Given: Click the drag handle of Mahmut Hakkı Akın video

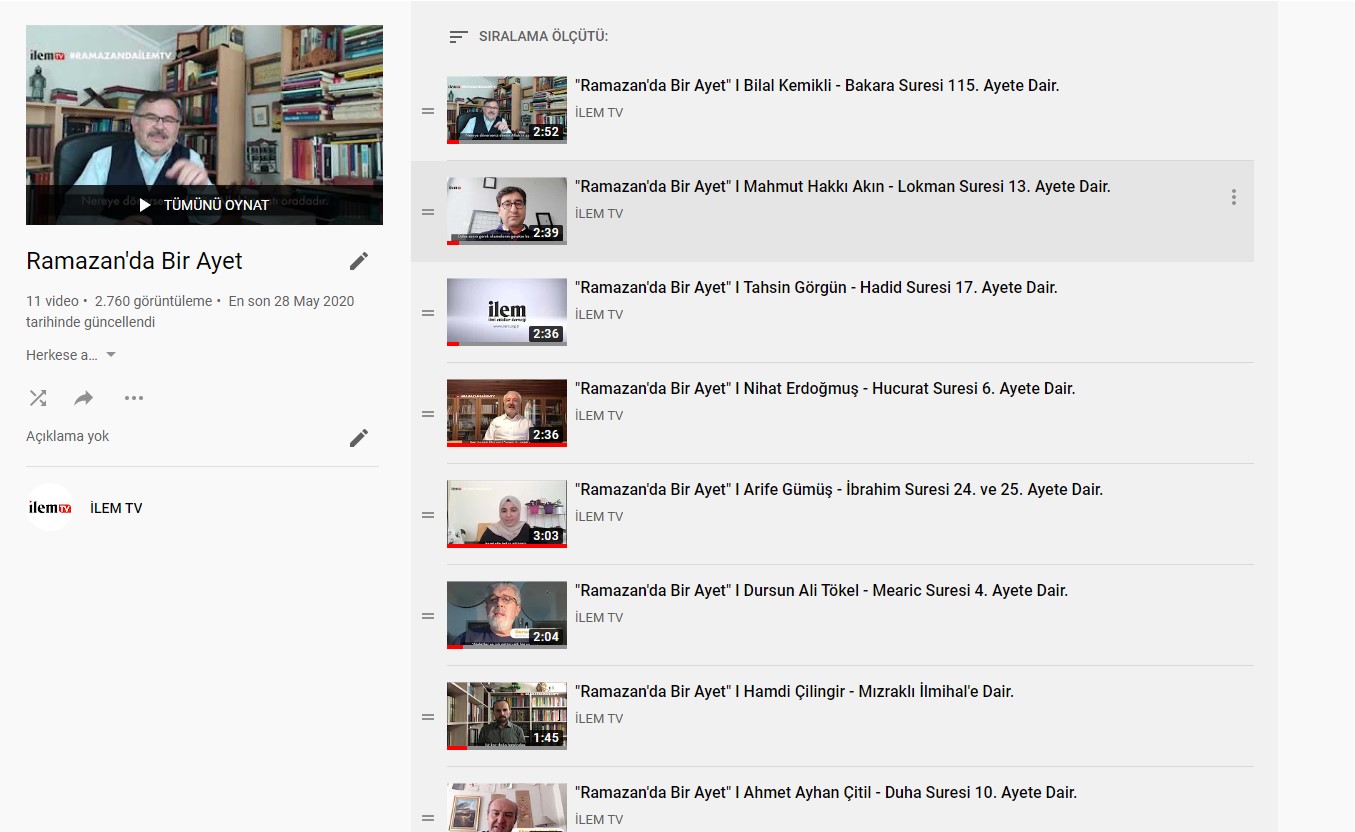Looking at the screenshot, I should 428,212.
